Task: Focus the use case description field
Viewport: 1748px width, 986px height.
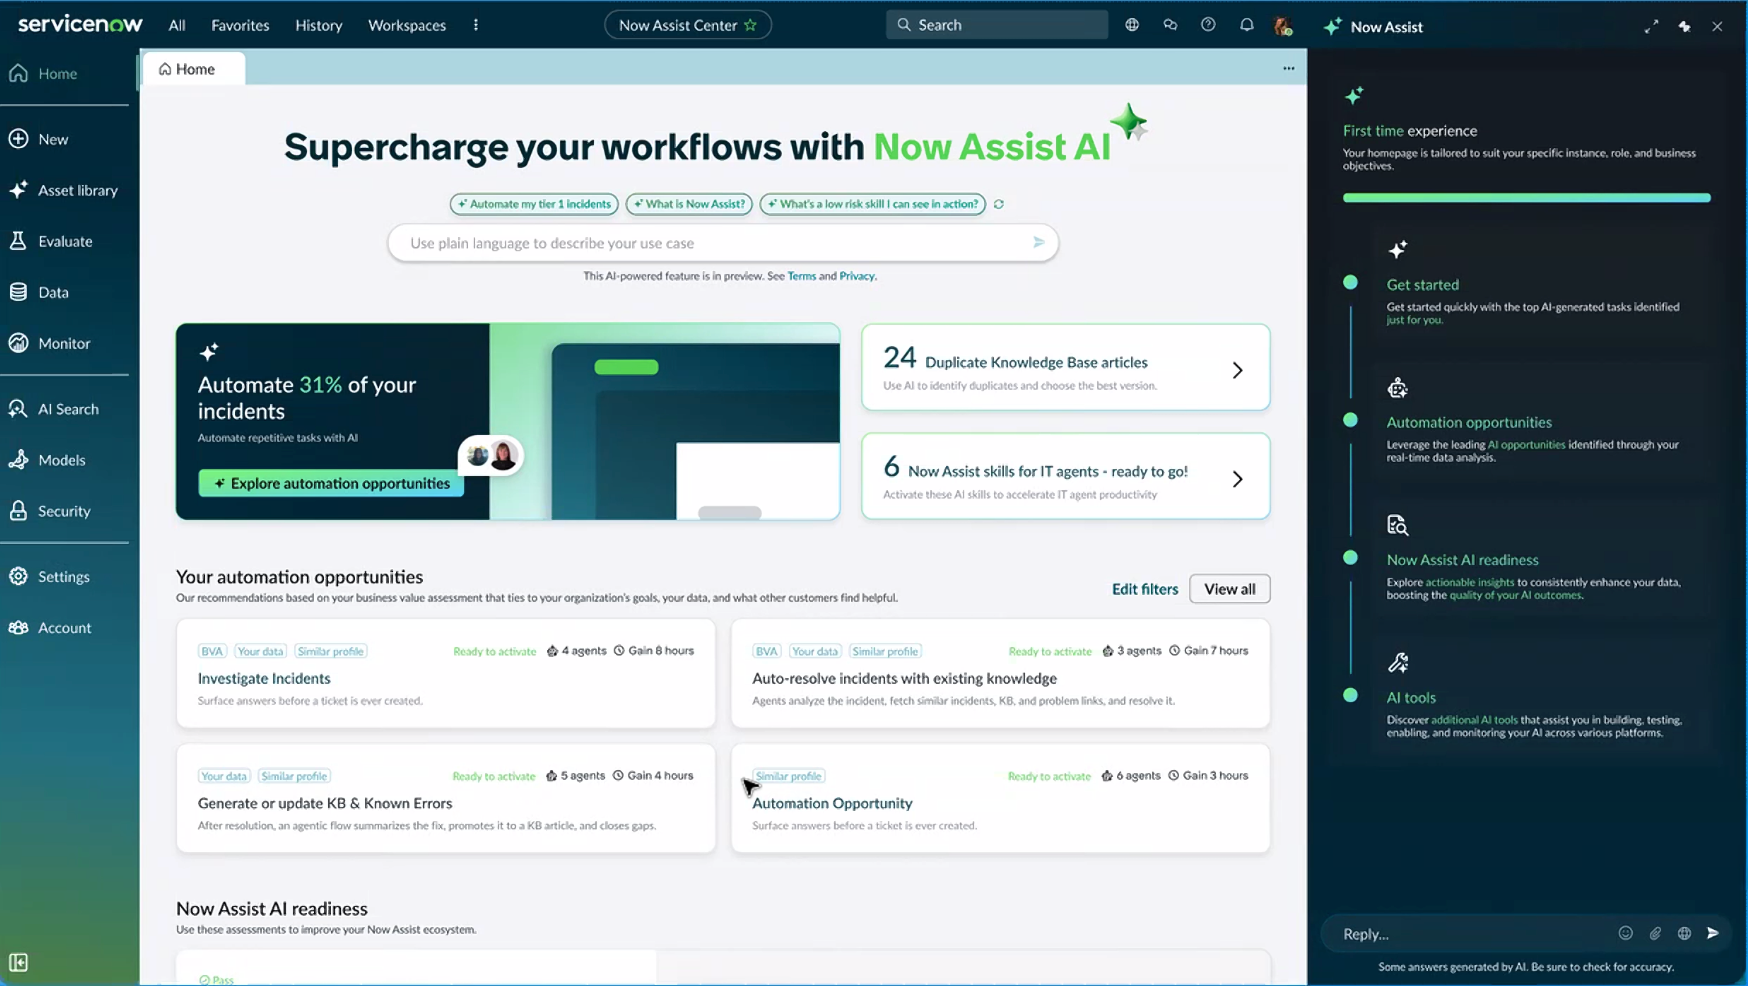Action: pyautogui.click(x=722, y=243)
